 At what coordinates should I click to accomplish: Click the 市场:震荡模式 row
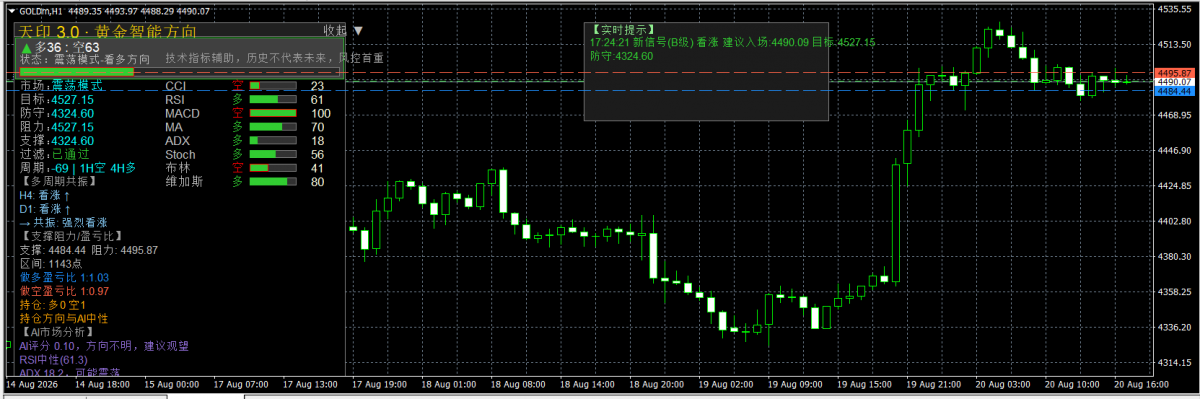[61, 87]
